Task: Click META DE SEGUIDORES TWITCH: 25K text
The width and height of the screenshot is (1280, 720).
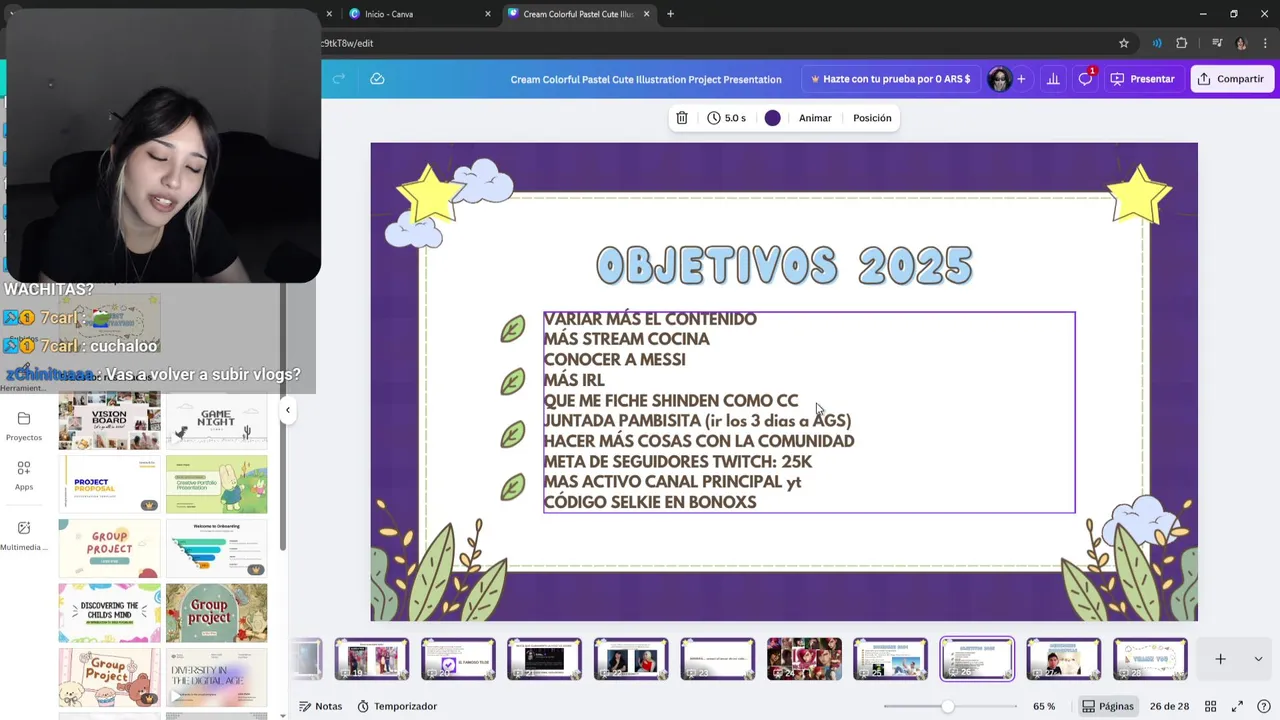Action: click(x=677, y=462)
